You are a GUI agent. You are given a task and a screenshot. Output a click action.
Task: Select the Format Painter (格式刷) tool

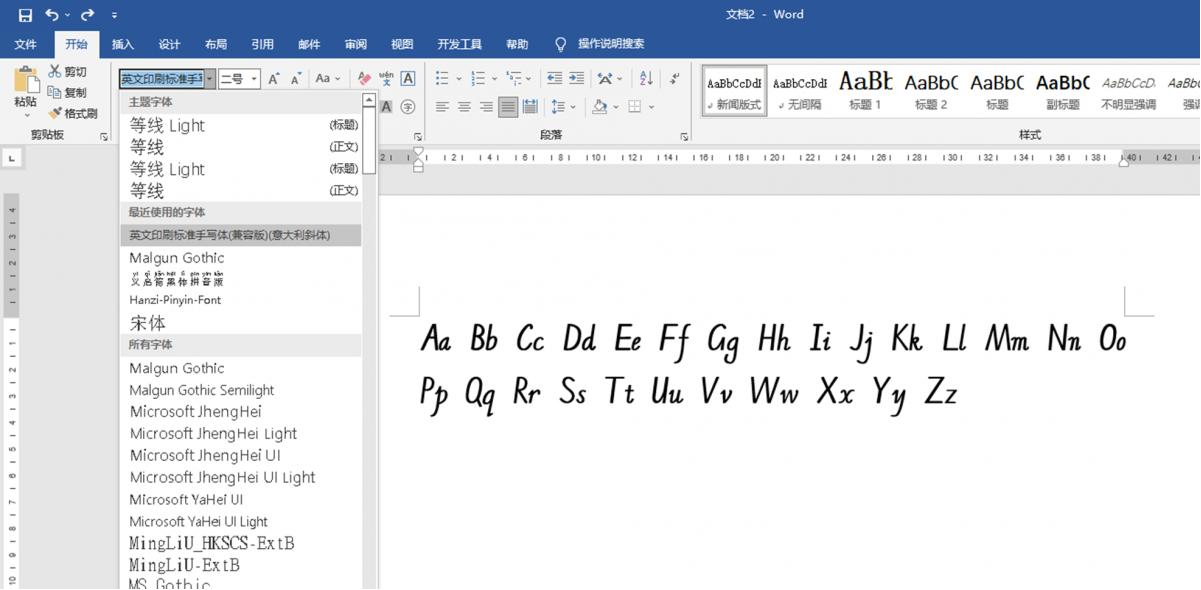[x=73, y=113]
